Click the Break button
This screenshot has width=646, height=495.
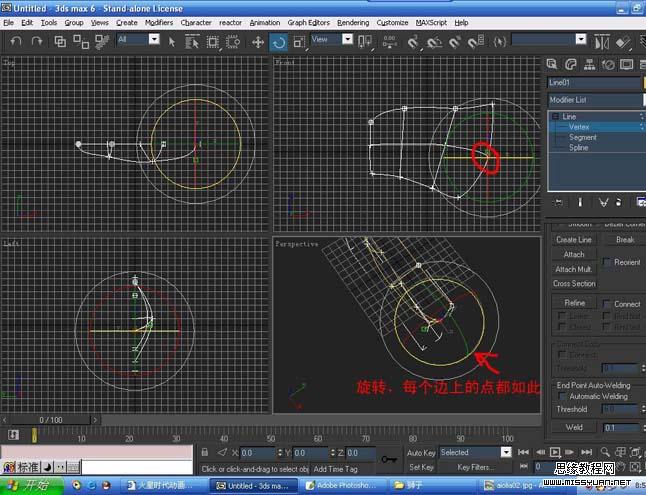point(625,240)
